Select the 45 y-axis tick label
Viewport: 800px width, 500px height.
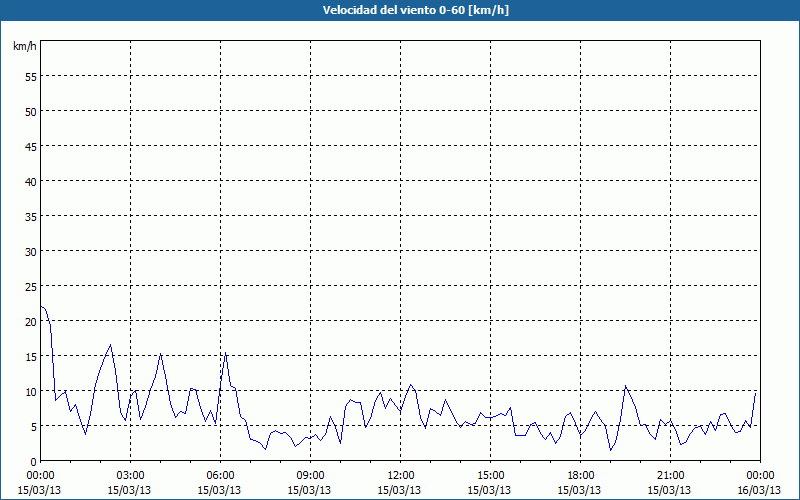(31, 146)
